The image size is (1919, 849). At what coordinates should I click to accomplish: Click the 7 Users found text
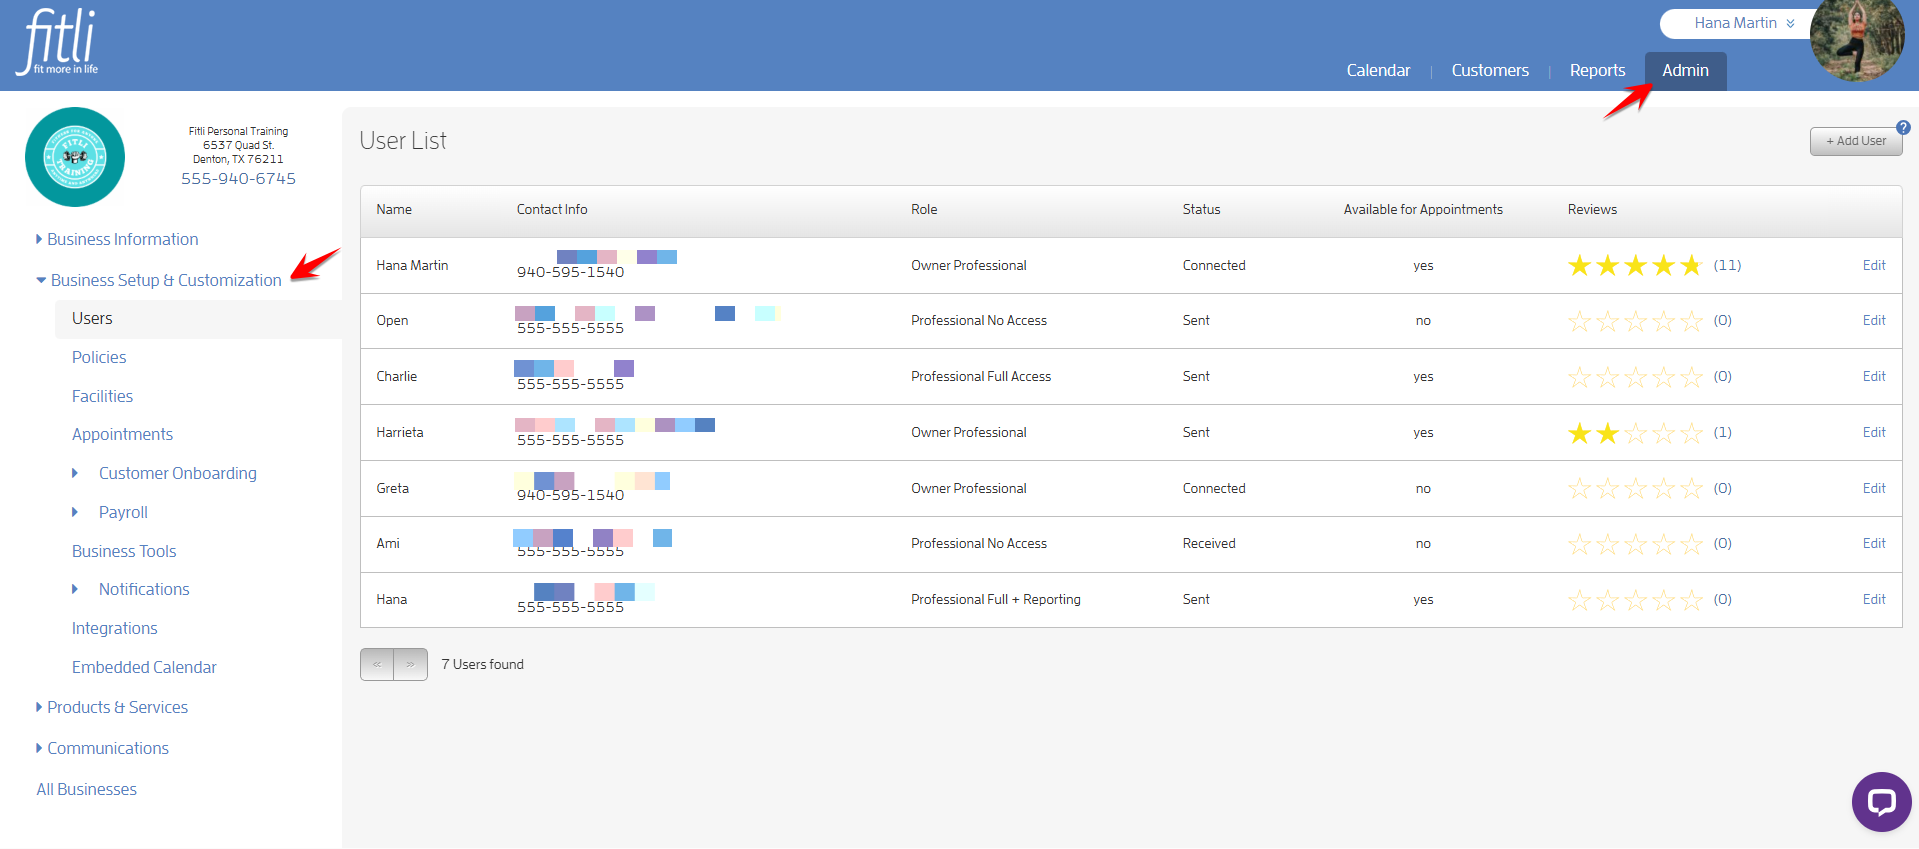coord(482,664)
